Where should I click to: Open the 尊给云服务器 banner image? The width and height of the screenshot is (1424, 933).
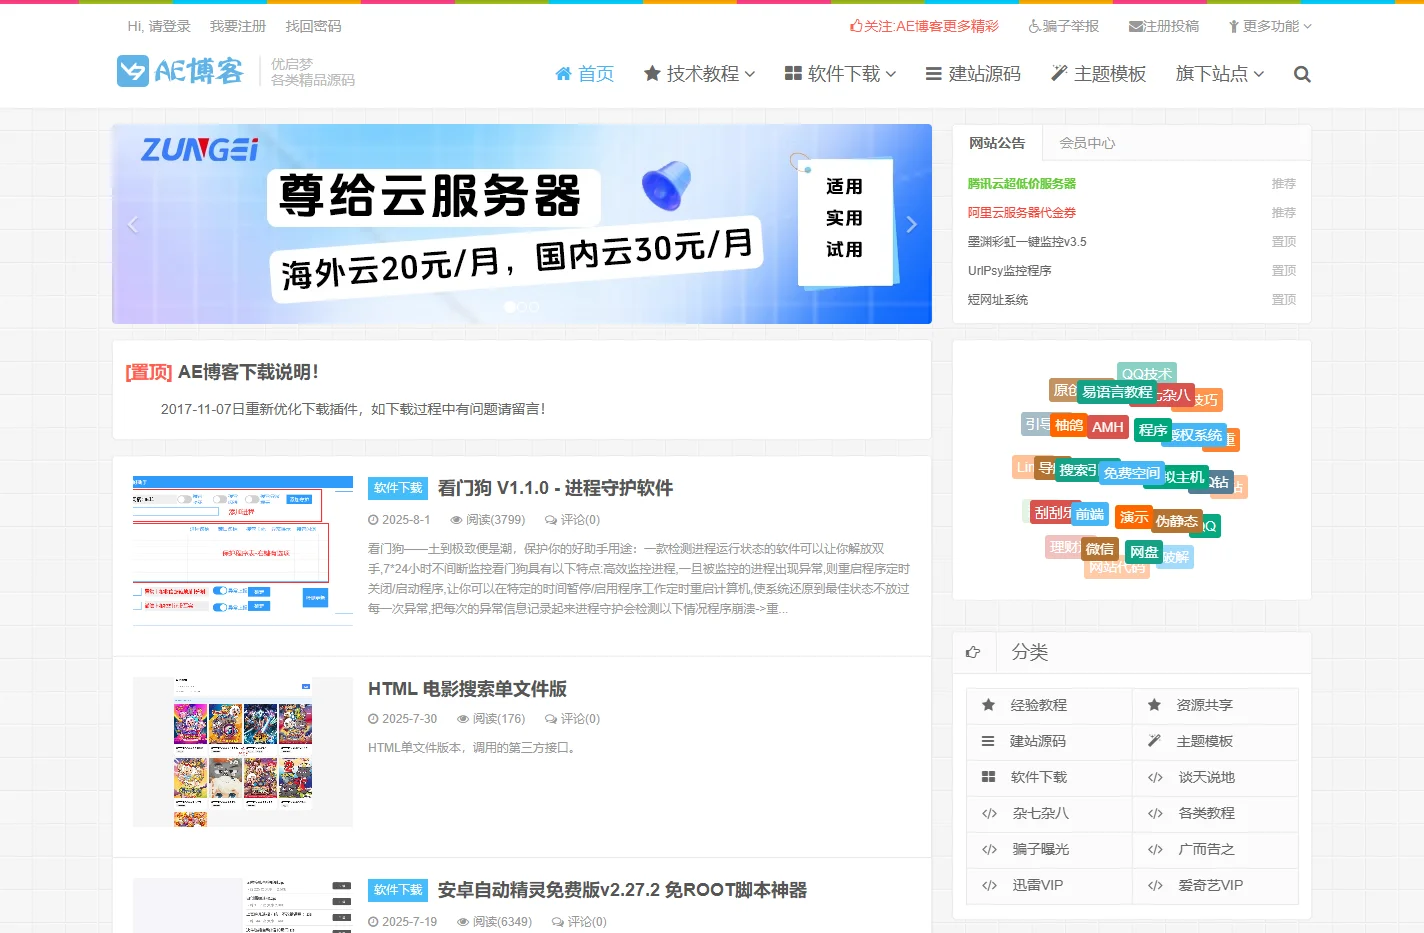[522, 224]
